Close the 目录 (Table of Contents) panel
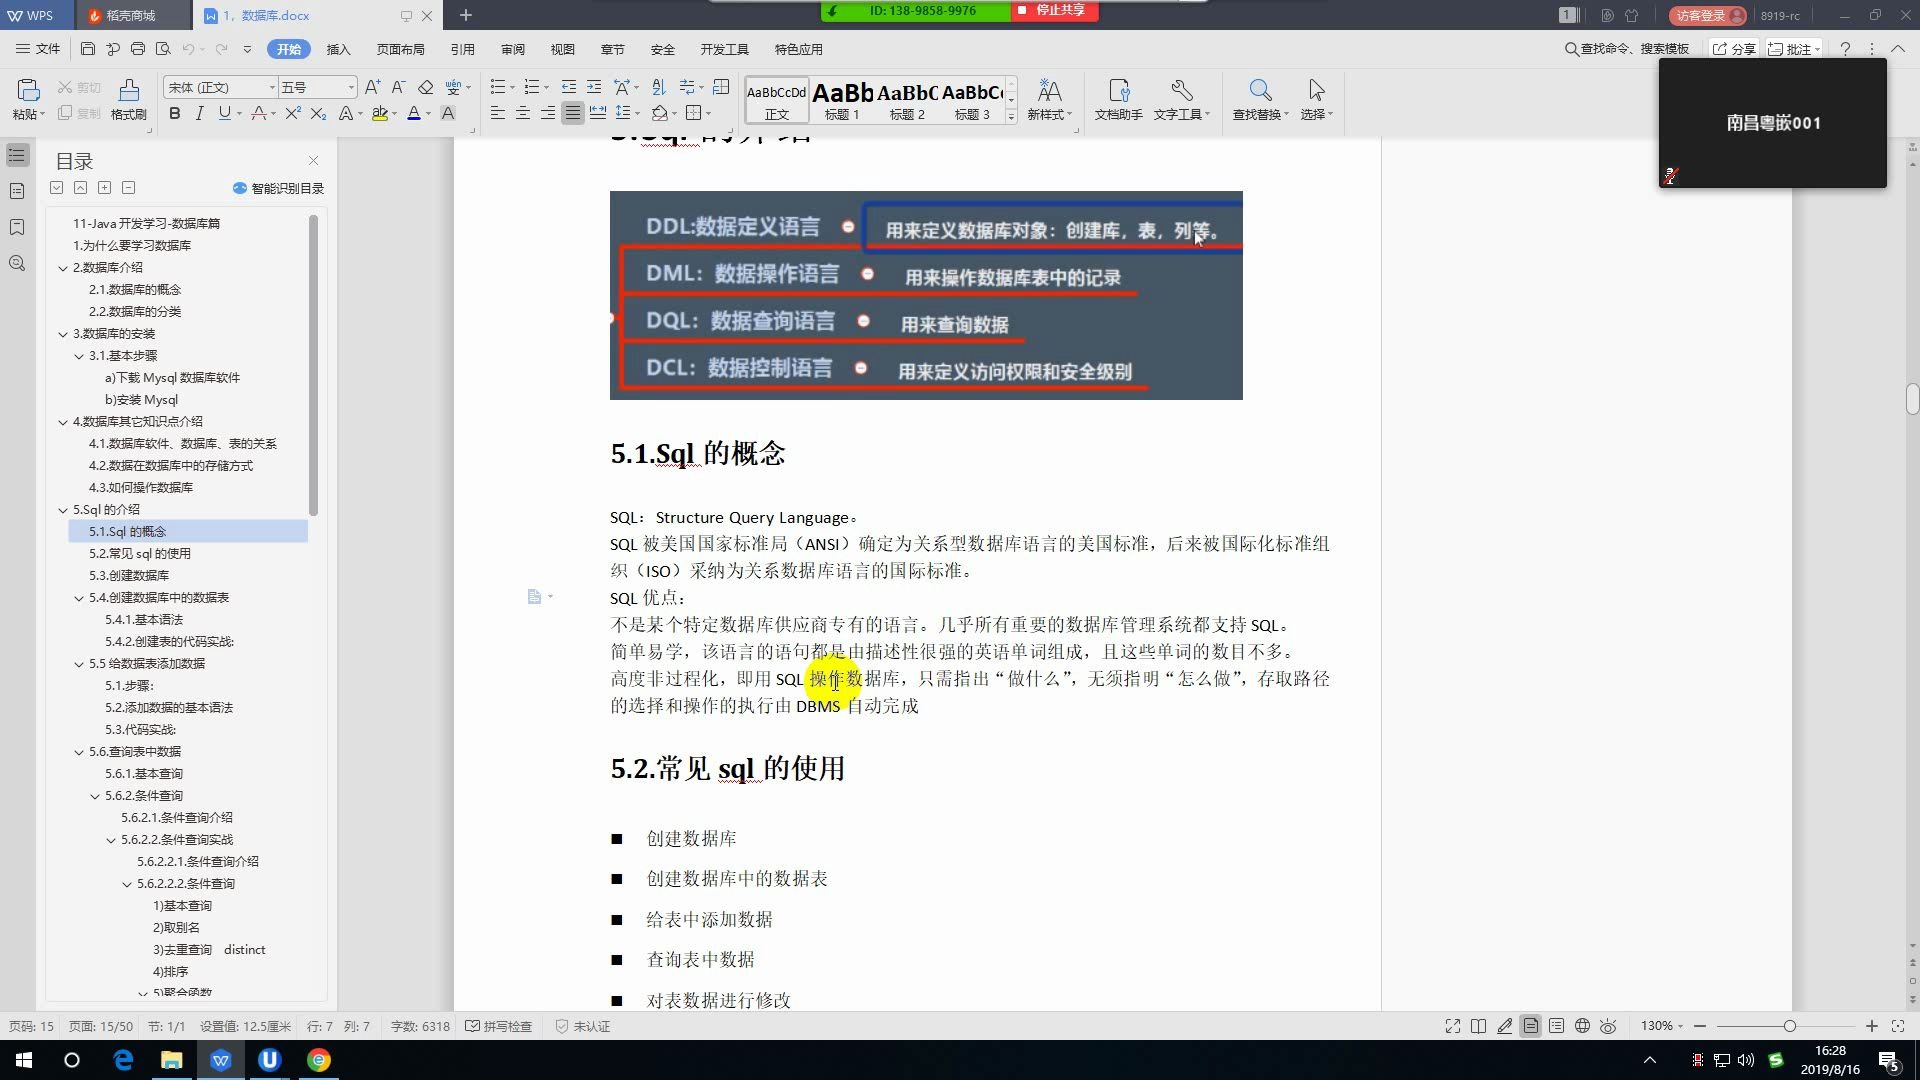 coord(313,160)
